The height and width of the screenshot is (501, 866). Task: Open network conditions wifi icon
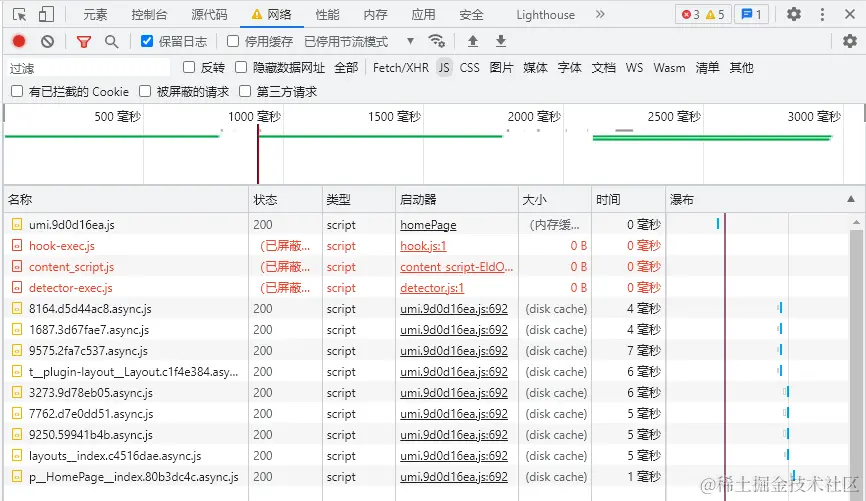pyautogui.click(x=436, y=41)
